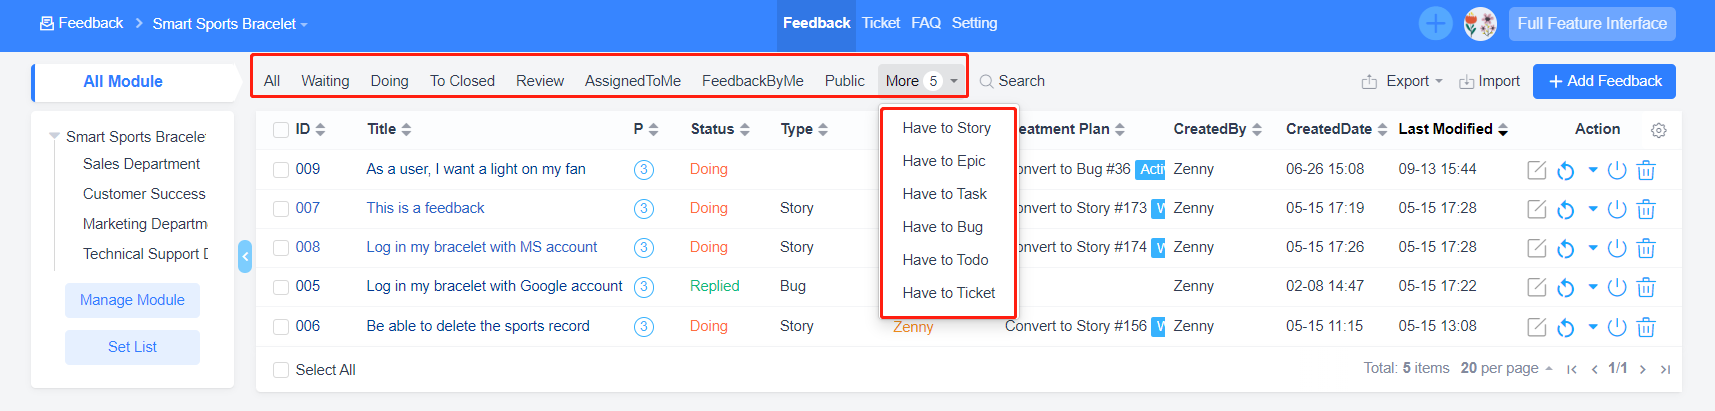Screen dimensions: 1715x411
Task: Open the user avatar in top bar
Action: [x=1480, y=23]
